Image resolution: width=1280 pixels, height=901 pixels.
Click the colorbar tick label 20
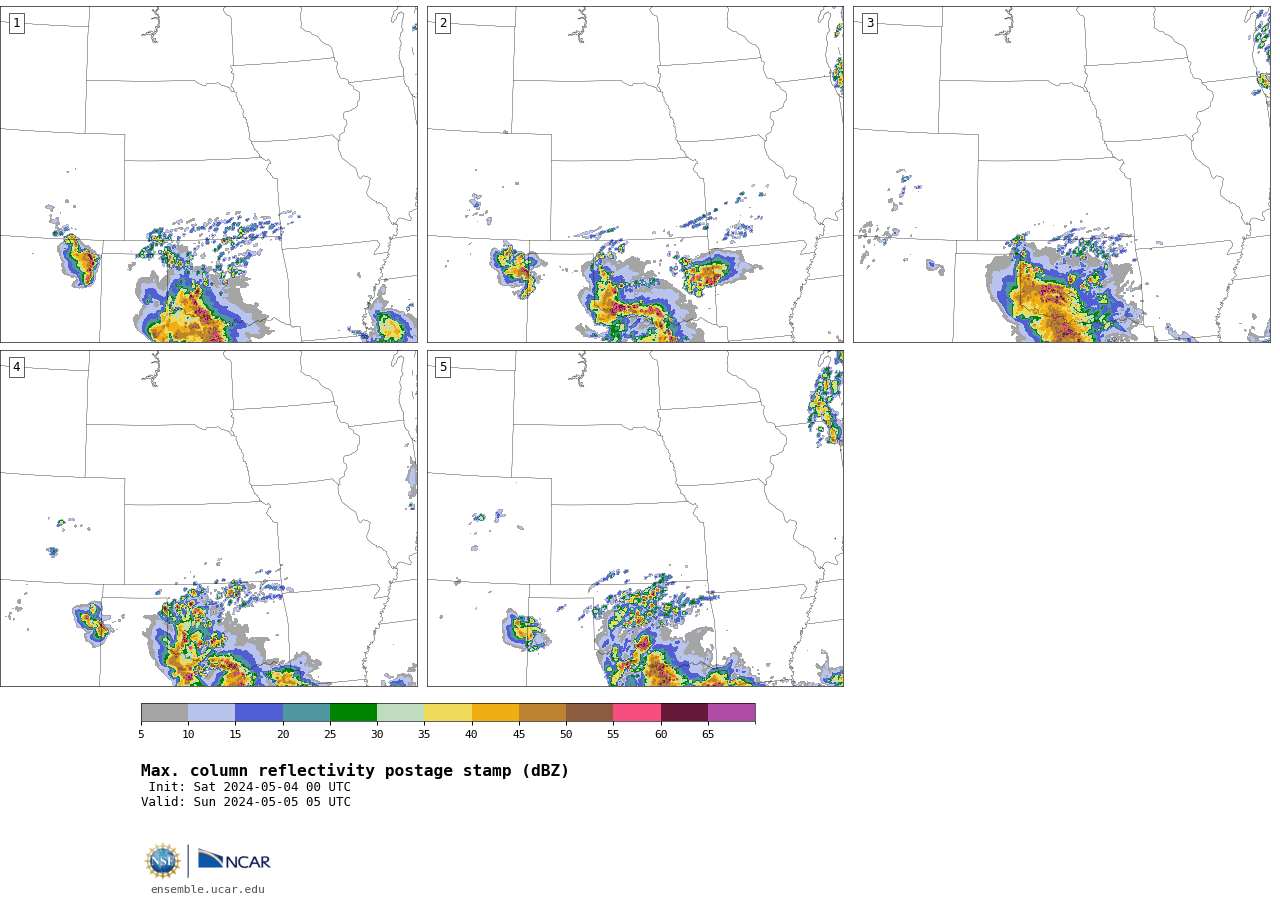(x=283, y=735)
